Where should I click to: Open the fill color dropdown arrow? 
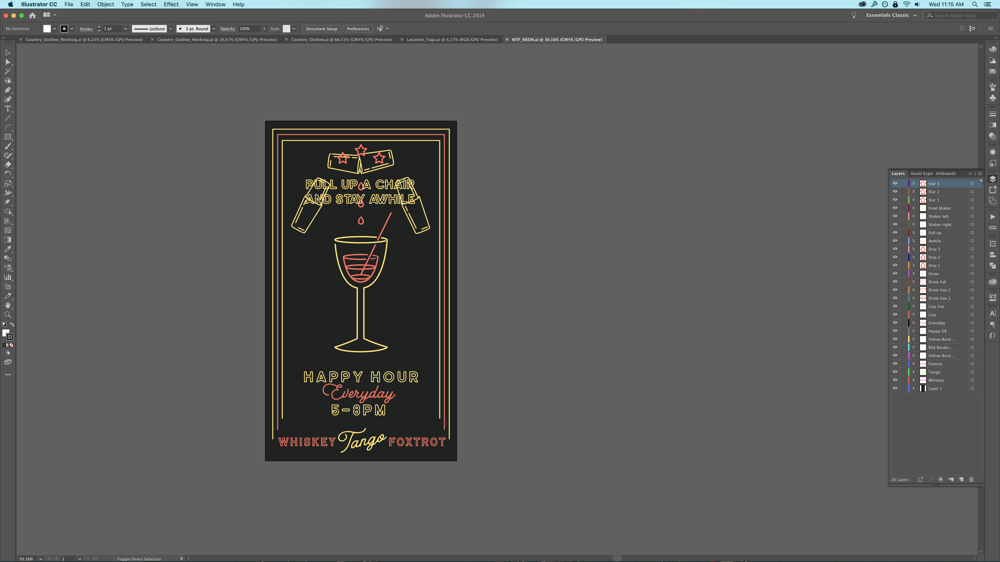[x=54, y=29]
